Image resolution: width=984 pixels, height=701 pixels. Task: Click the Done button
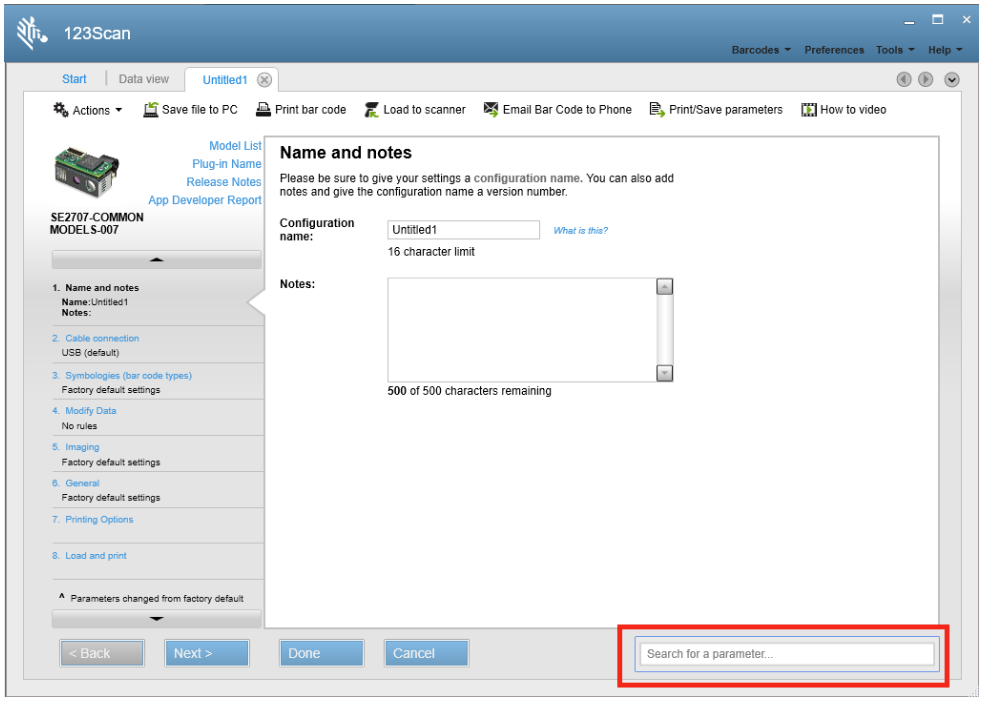(x=322, y=653)
